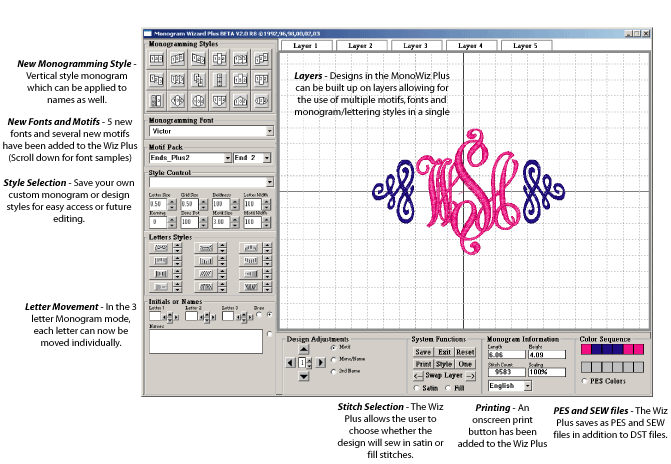Image resolution: width=671 pixels, height=464 pixels.
Task: Adjust the Kerning spinner arrows
Action: [172, 222]
